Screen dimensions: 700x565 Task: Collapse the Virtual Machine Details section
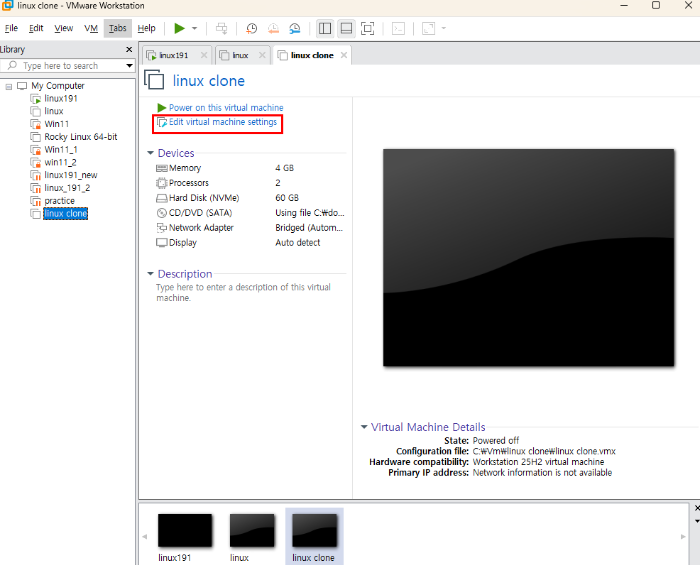364,428
